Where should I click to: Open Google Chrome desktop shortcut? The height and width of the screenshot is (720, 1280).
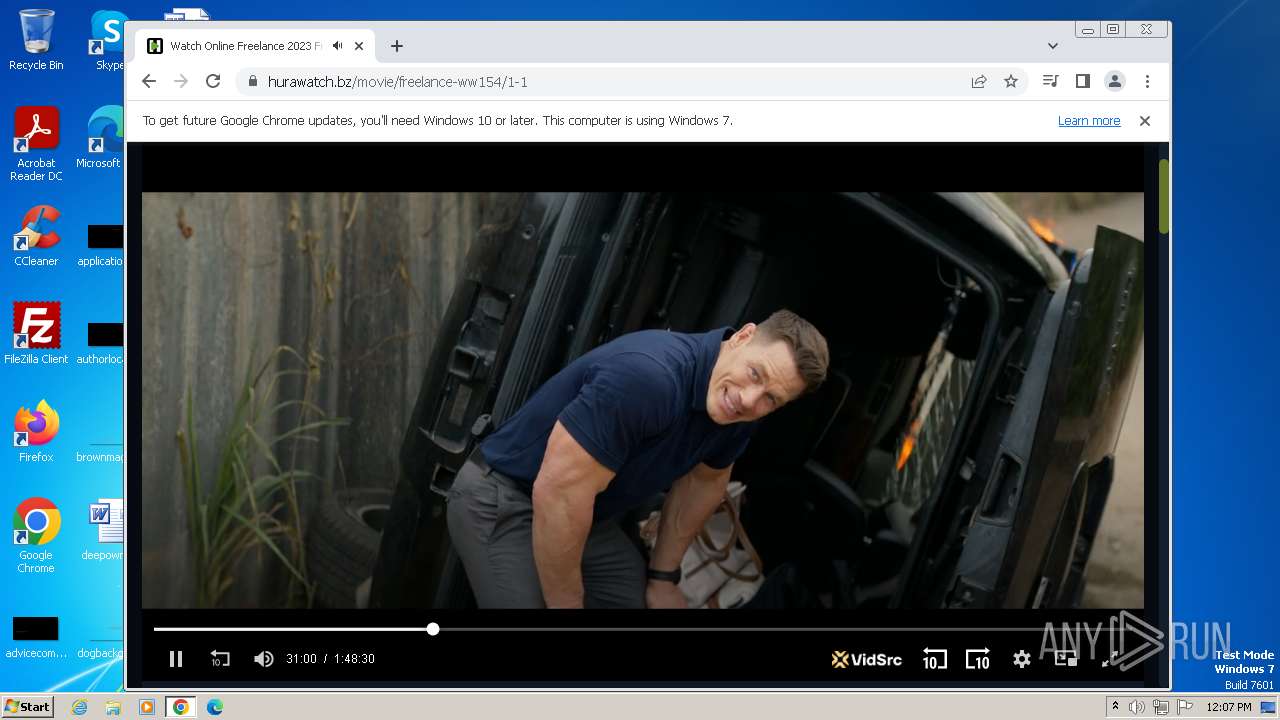tap(36, 535)
